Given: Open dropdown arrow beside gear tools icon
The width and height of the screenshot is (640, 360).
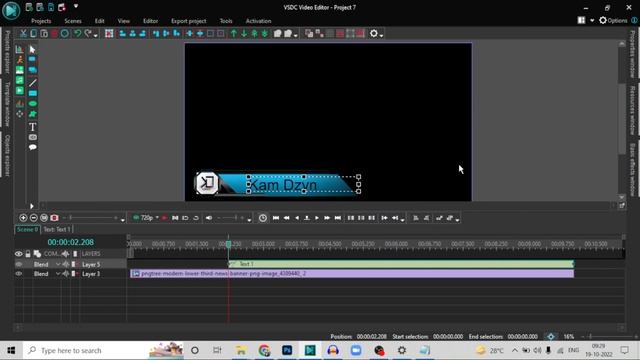Looking at the screenshot, I should 381,36.
